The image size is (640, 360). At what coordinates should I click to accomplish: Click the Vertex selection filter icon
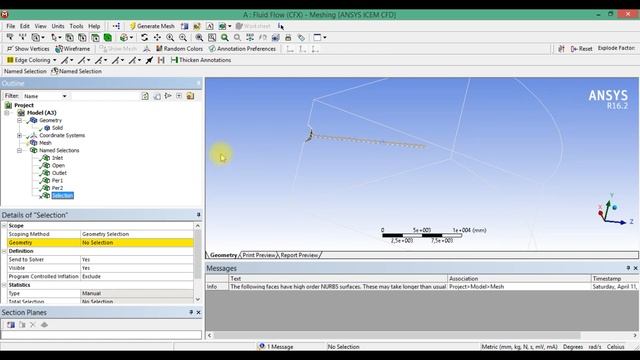(69, 38)
